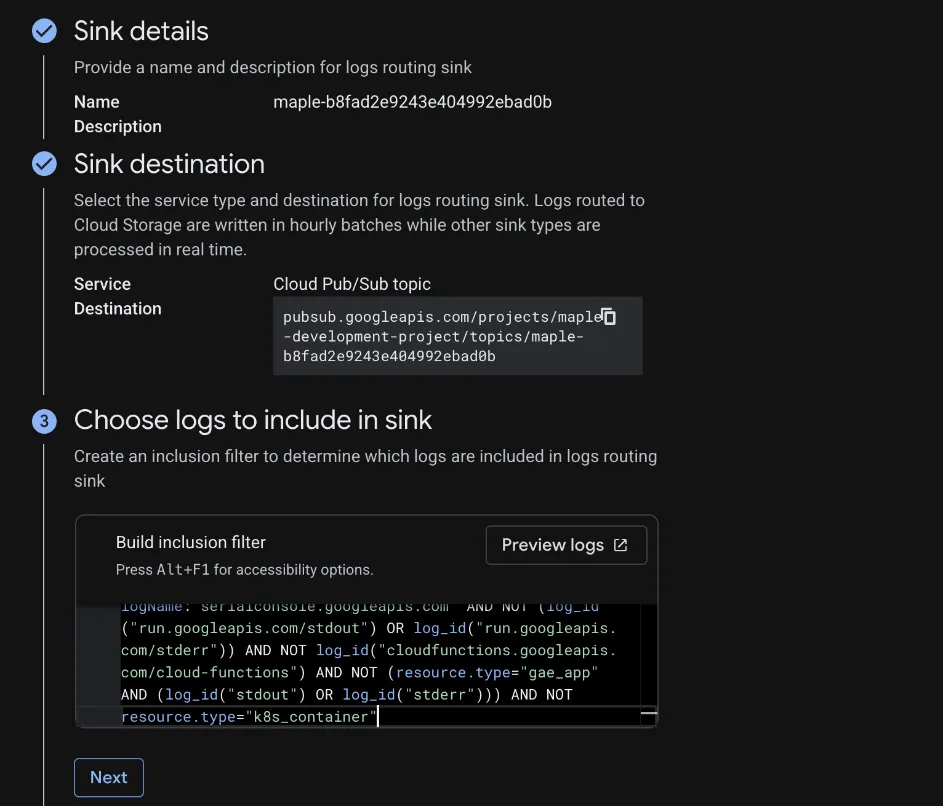
Task: Click the Sink details completed checkmark icon
Action: (x=45, y=31)
